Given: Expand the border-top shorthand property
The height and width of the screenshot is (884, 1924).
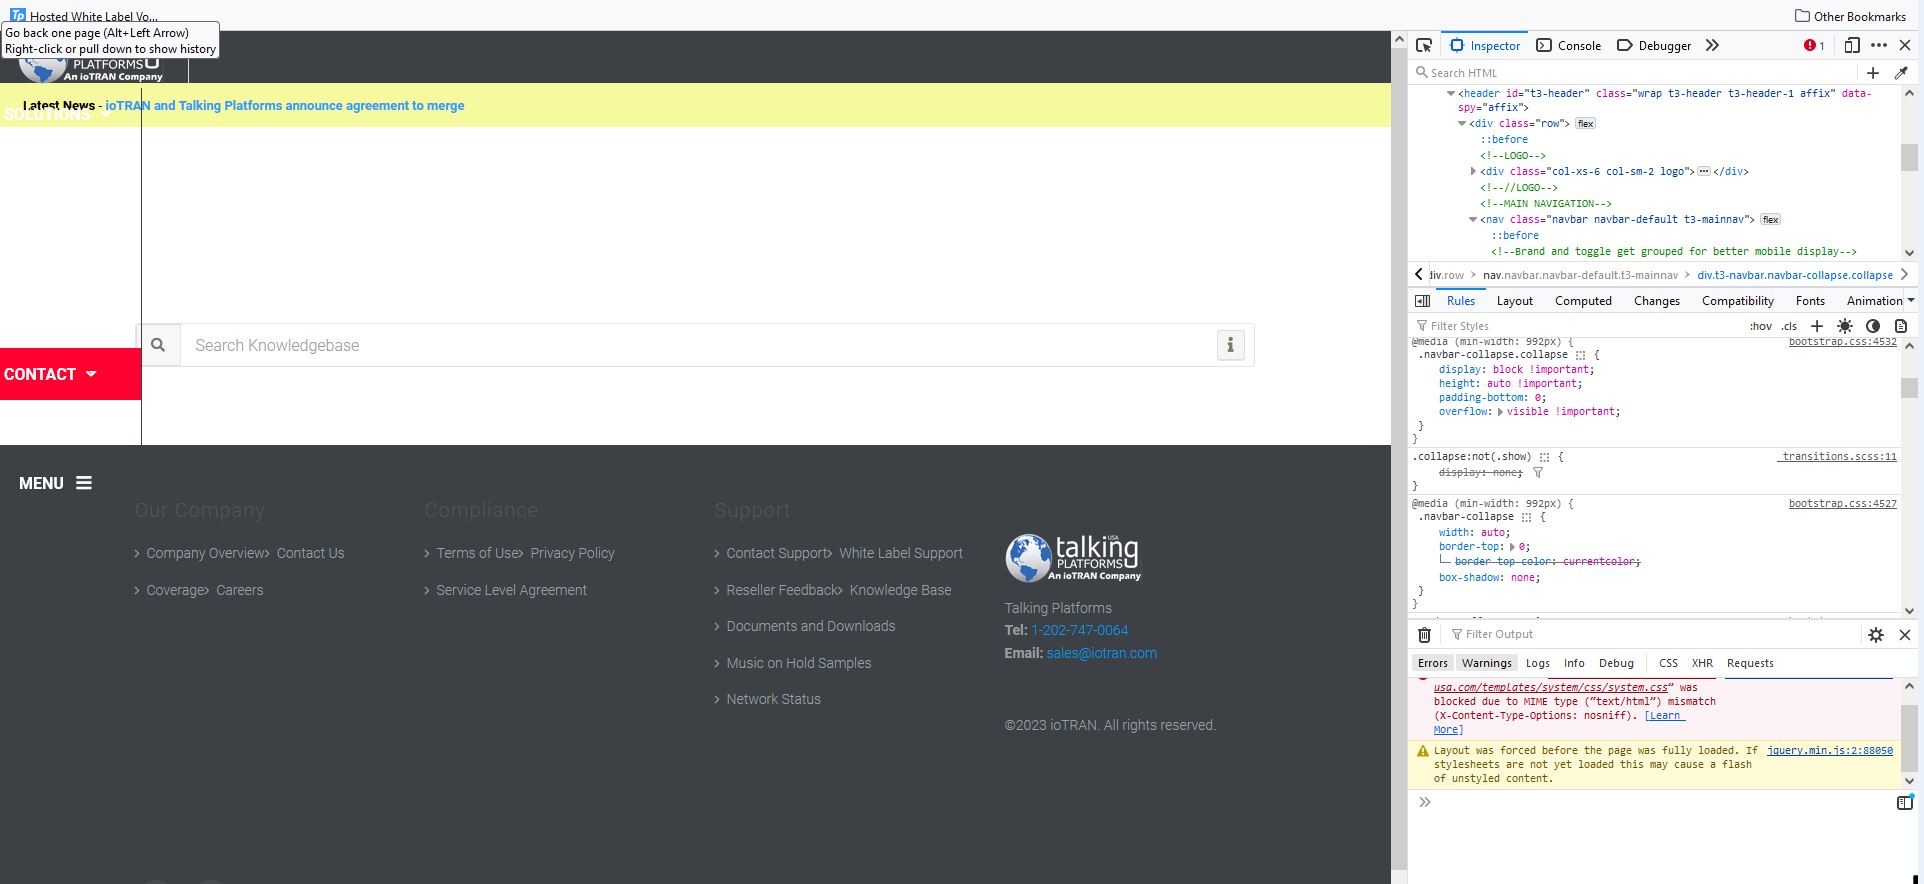Looking at the screenshot, I should pyautogui.click(x=1512, y=547).
